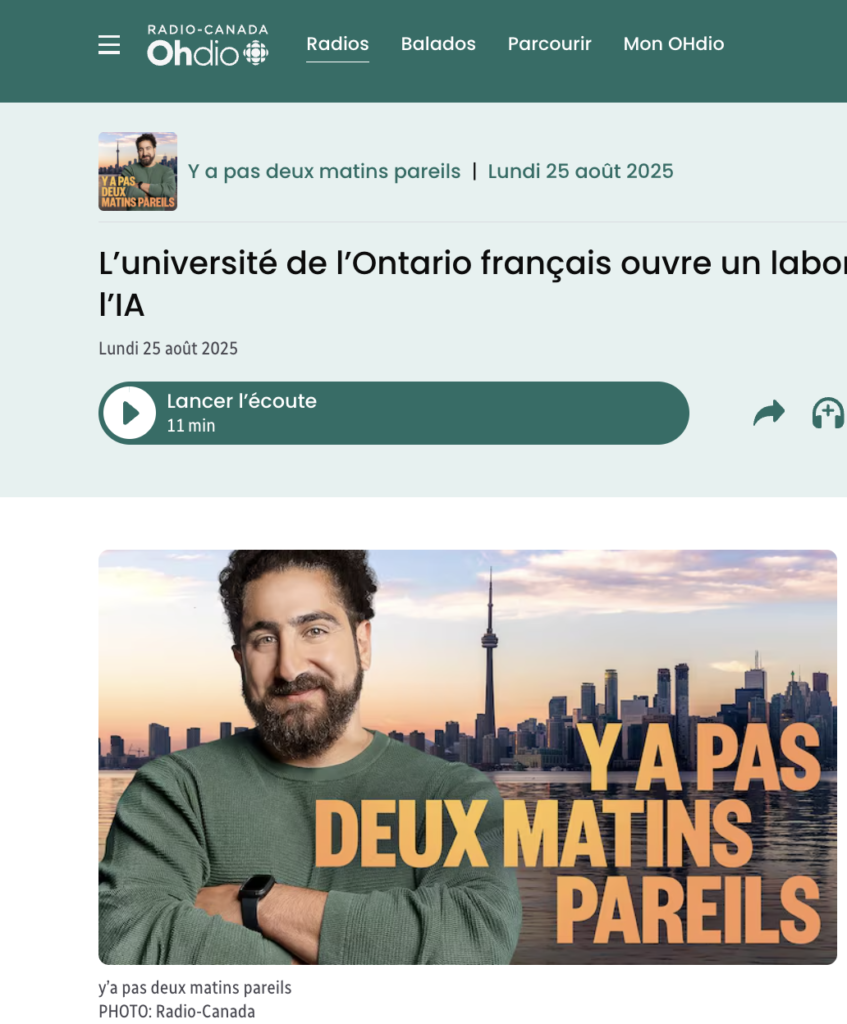Image resolution: width=847 pixels, height=1024 pixels.
Task: Click the y'a pas deux matins pareils caption
Action: point(195,987)
